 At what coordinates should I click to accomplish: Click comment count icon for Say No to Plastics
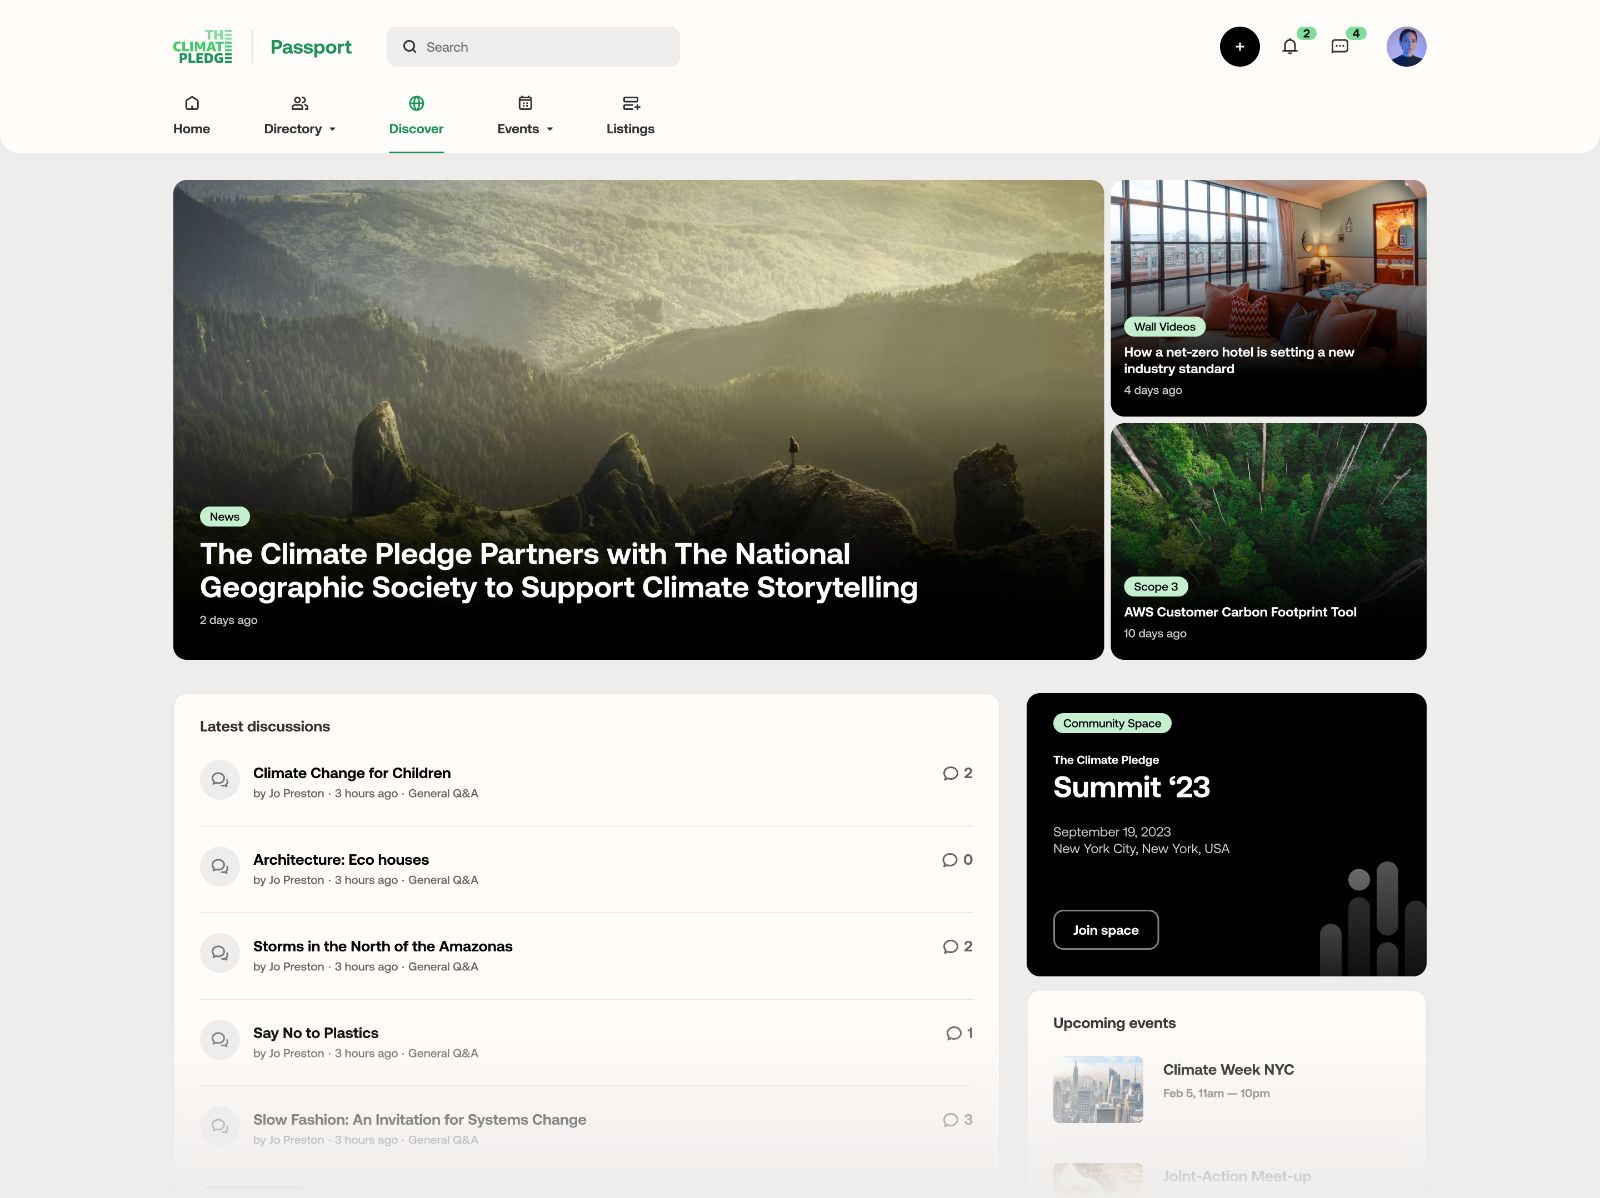click(954, 1033)
